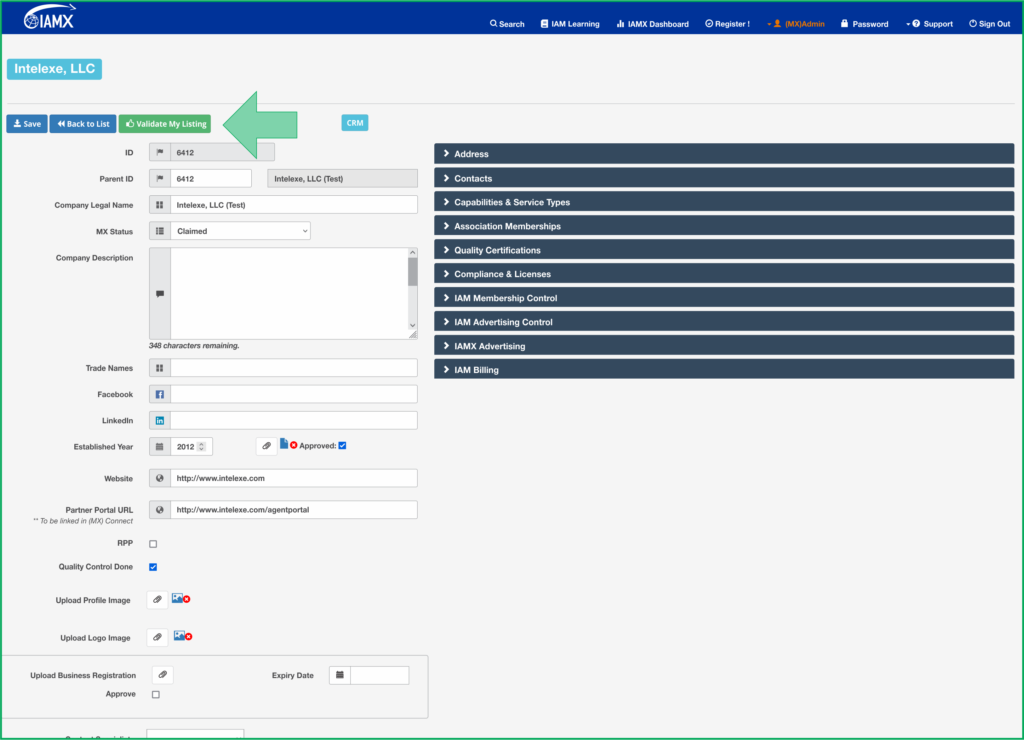The width and height of the screenshot is (1024, 740).
Task: Click the paperclip for Upload Business Registration
Action: [163, 674]
